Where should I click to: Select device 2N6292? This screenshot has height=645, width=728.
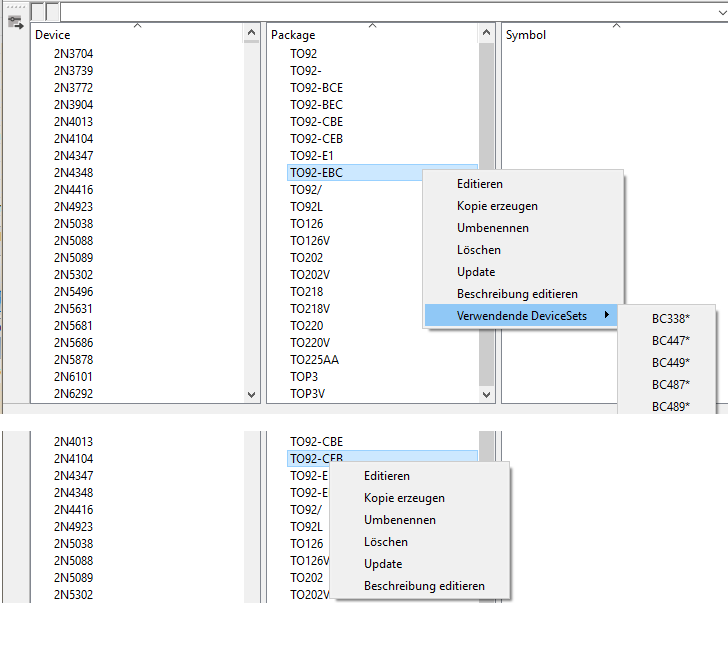click(73, 394)
